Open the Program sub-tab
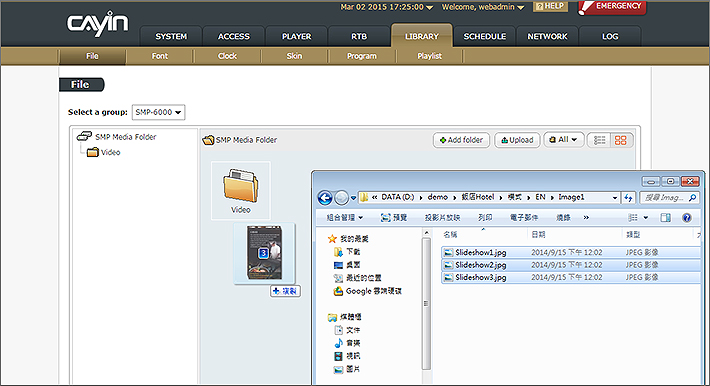The image size is (710, 386). point(362,56)
